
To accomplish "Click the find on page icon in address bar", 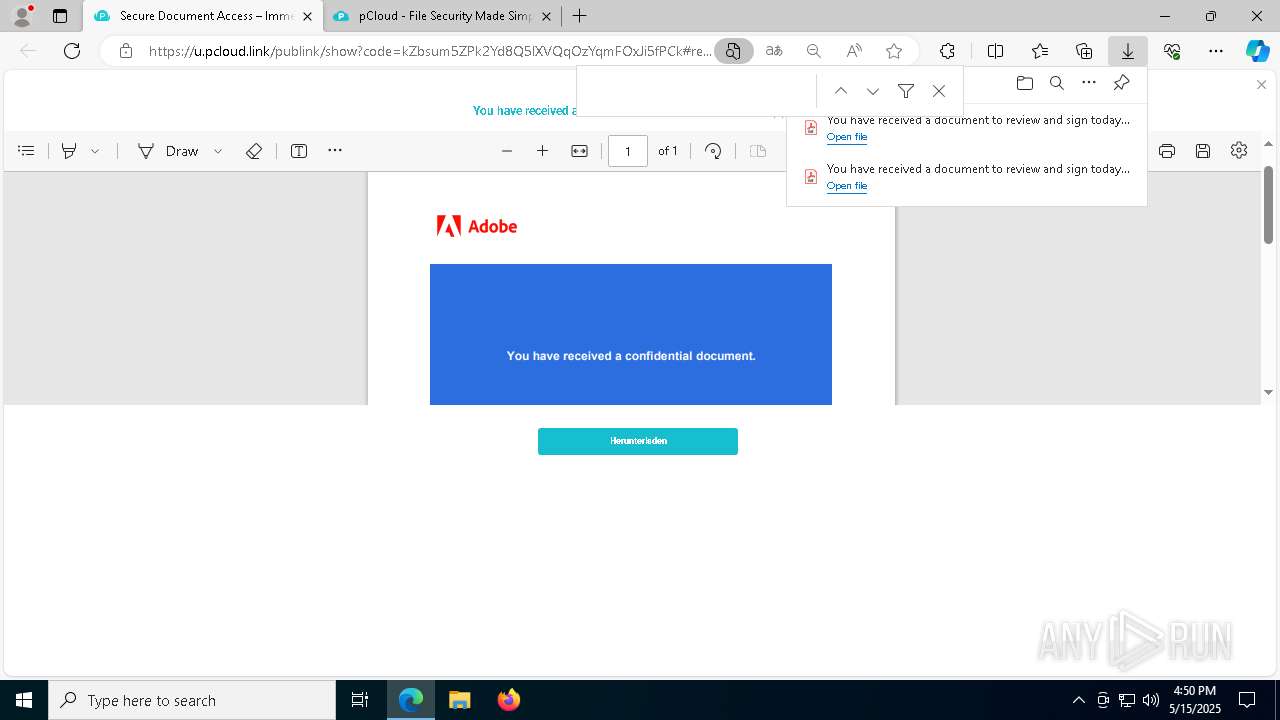I will point(733,51).
